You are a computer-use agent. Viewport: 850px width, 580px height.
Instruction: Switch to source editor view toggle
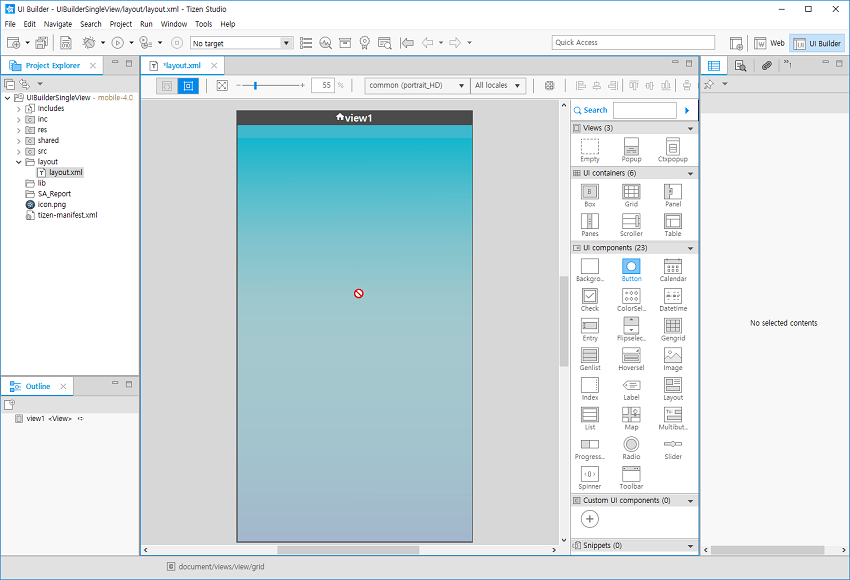[167, 86]
